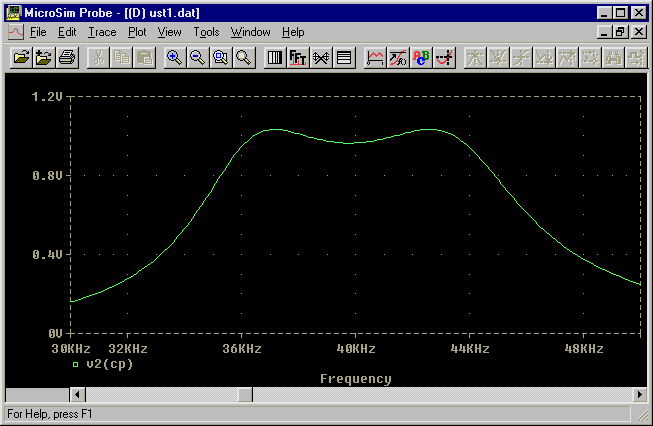Click the 0V y-axis label

[x=55, y=334]
